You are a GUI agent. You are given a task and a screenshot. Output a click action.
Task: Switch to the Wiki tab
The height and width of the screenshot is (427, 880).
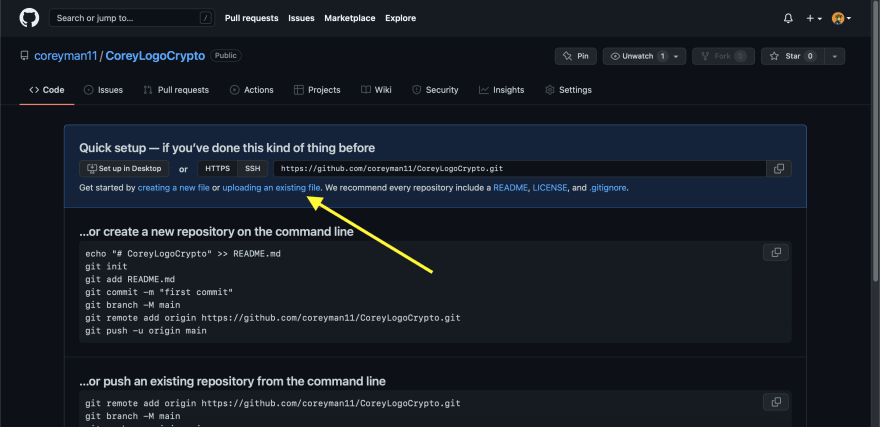377,90
